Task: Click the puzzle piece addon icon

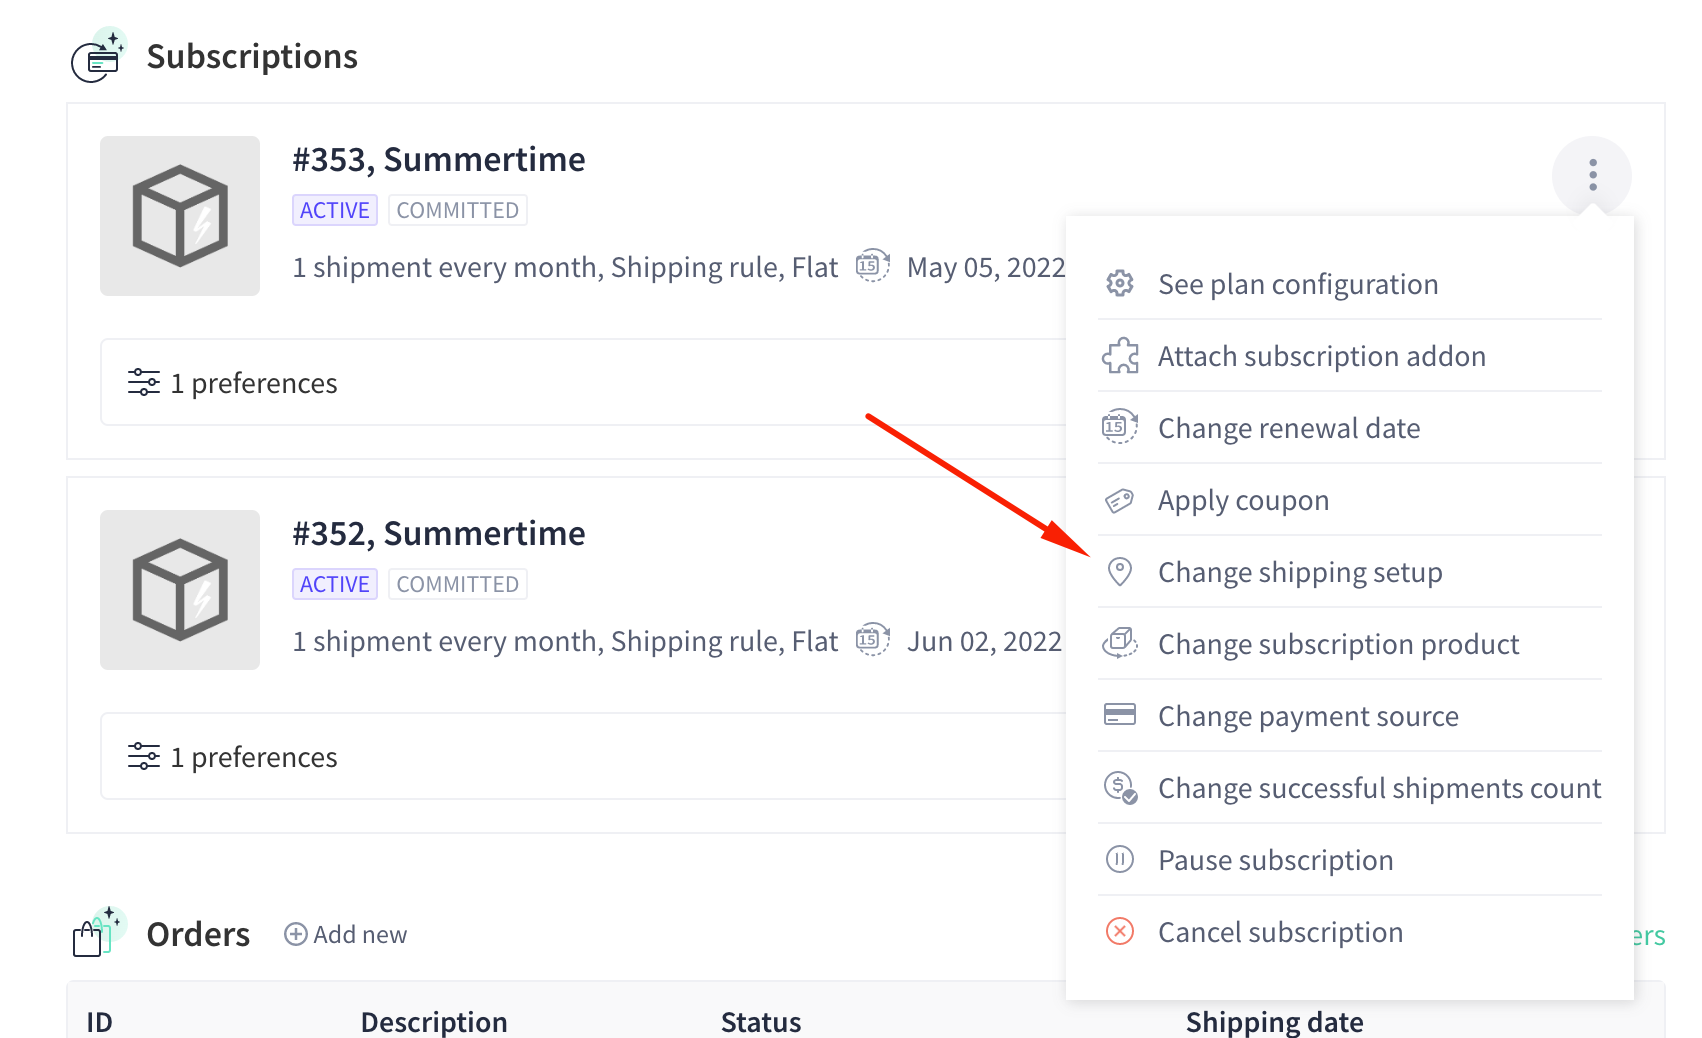Action: 1120,356
